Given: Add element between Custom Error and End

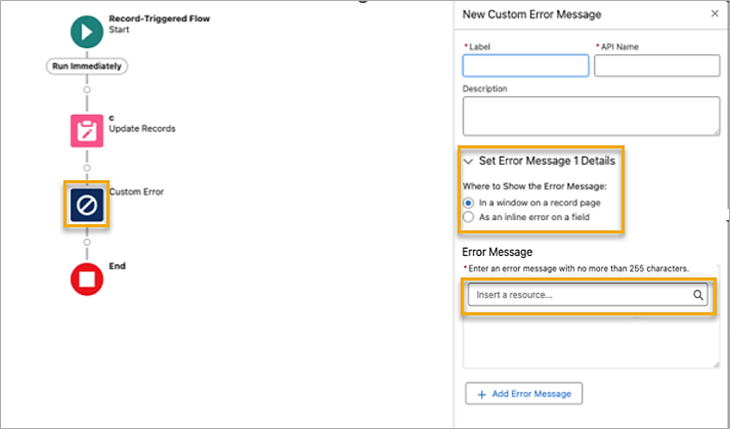Looking at the screenshot, I should [x=86, y=242].
